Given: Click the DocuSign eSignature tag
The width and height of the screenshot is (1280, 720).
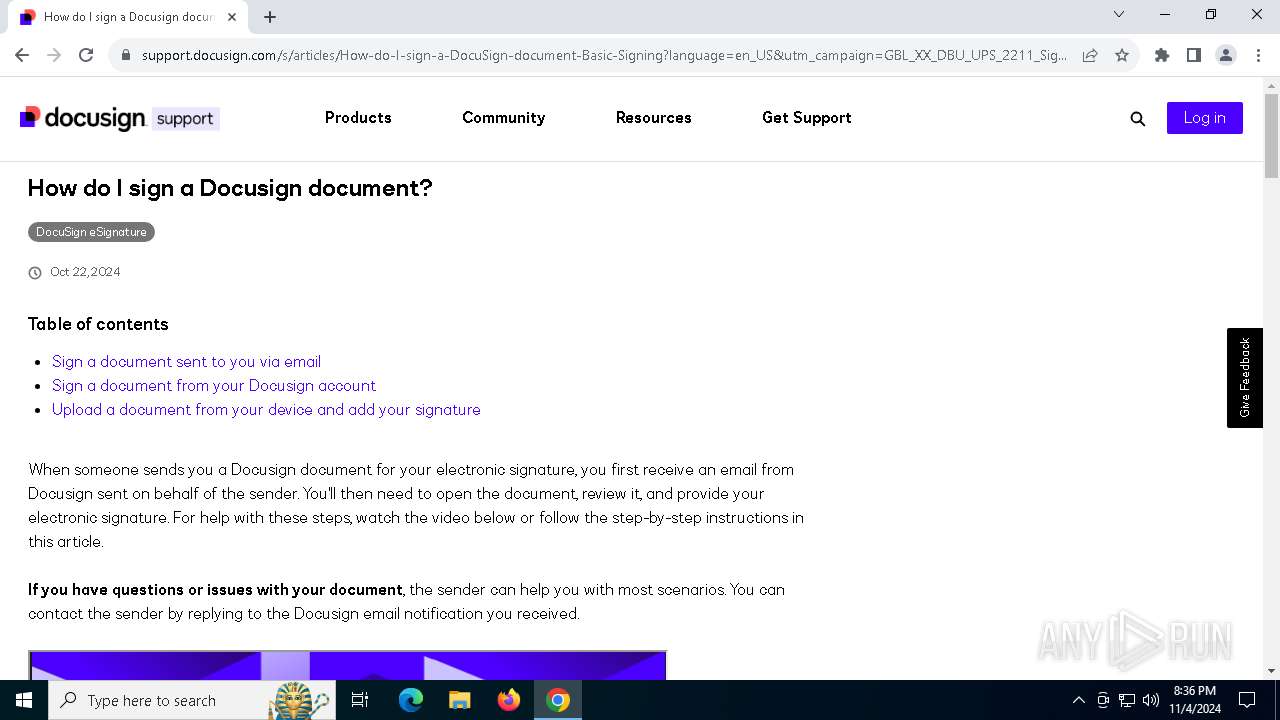Looking at the screenshot, I should (x=91, y=232).
